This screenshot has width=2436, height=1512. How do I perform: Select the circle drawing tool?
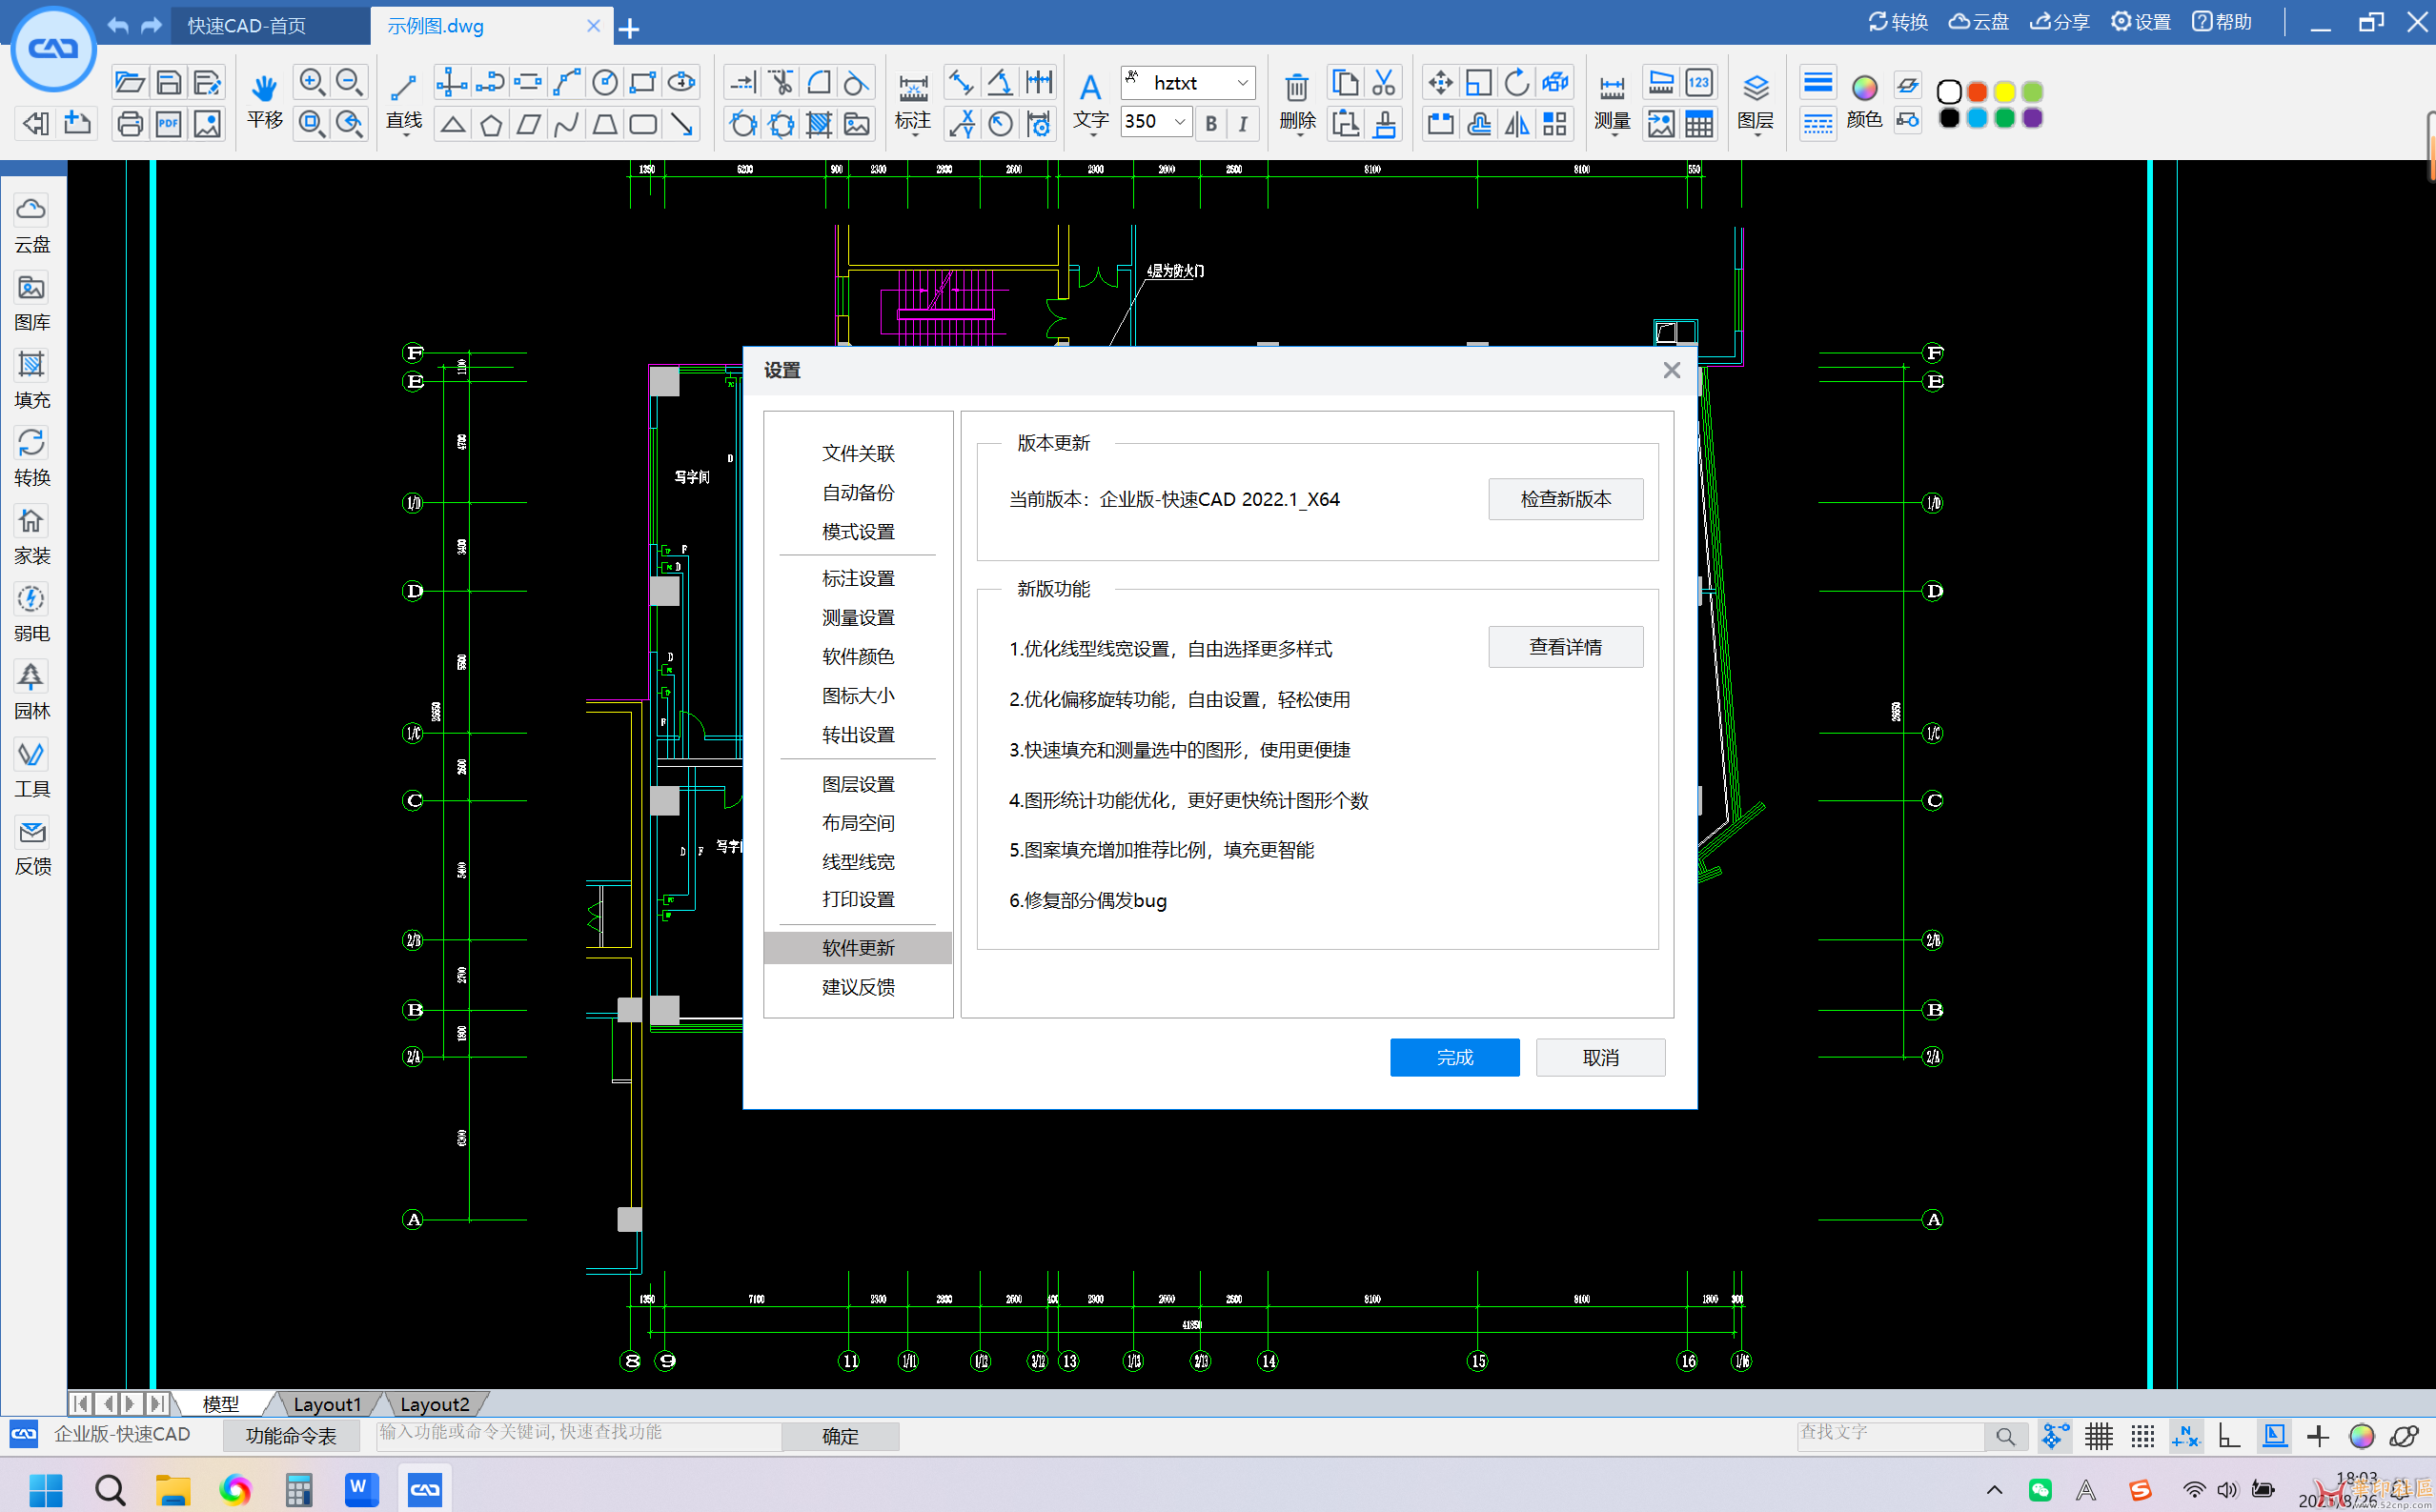point(605,82)
